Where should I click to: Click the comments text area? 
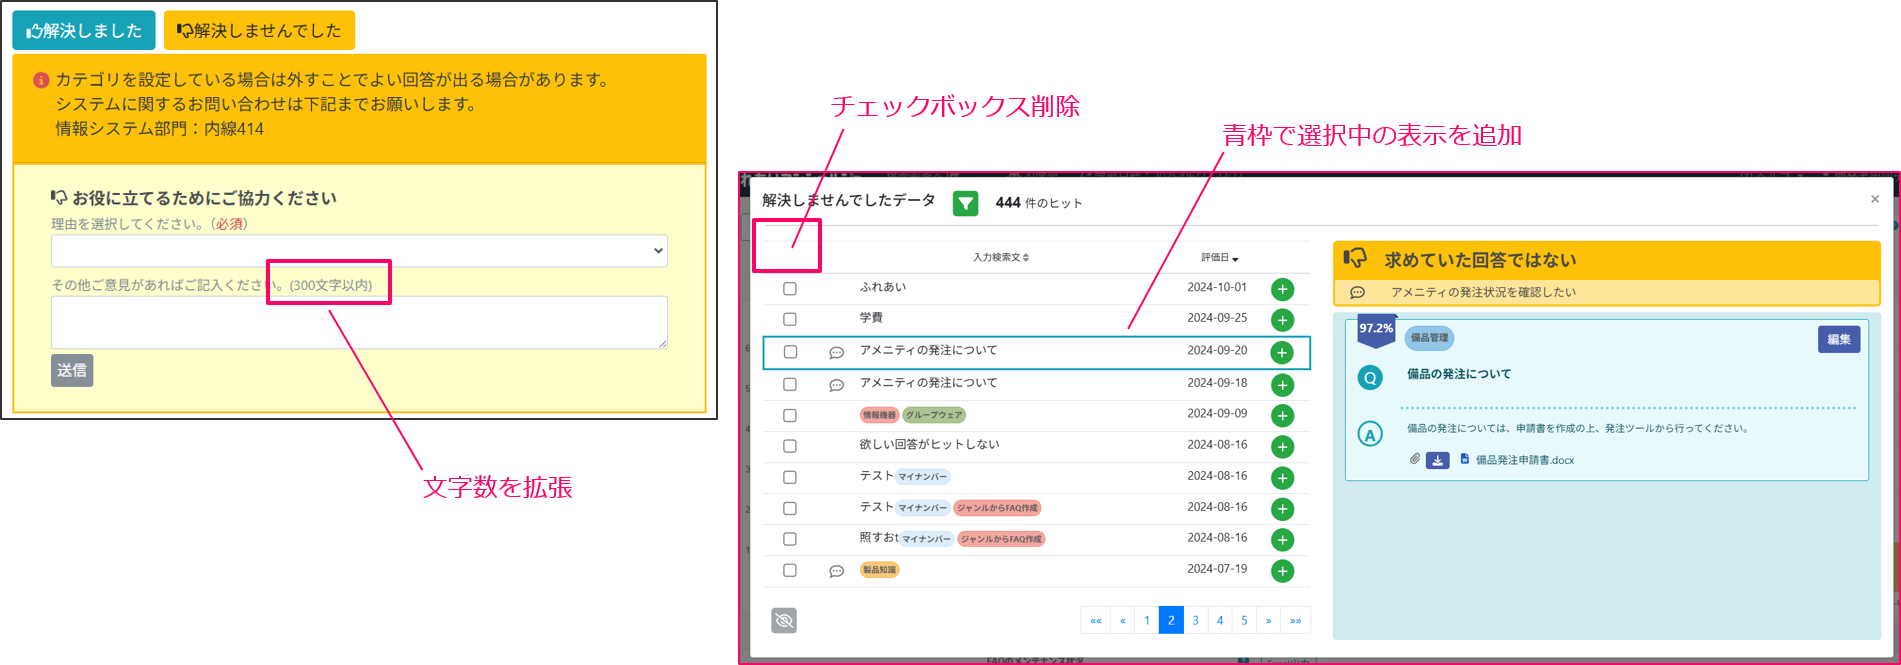[x=359, y=322]
